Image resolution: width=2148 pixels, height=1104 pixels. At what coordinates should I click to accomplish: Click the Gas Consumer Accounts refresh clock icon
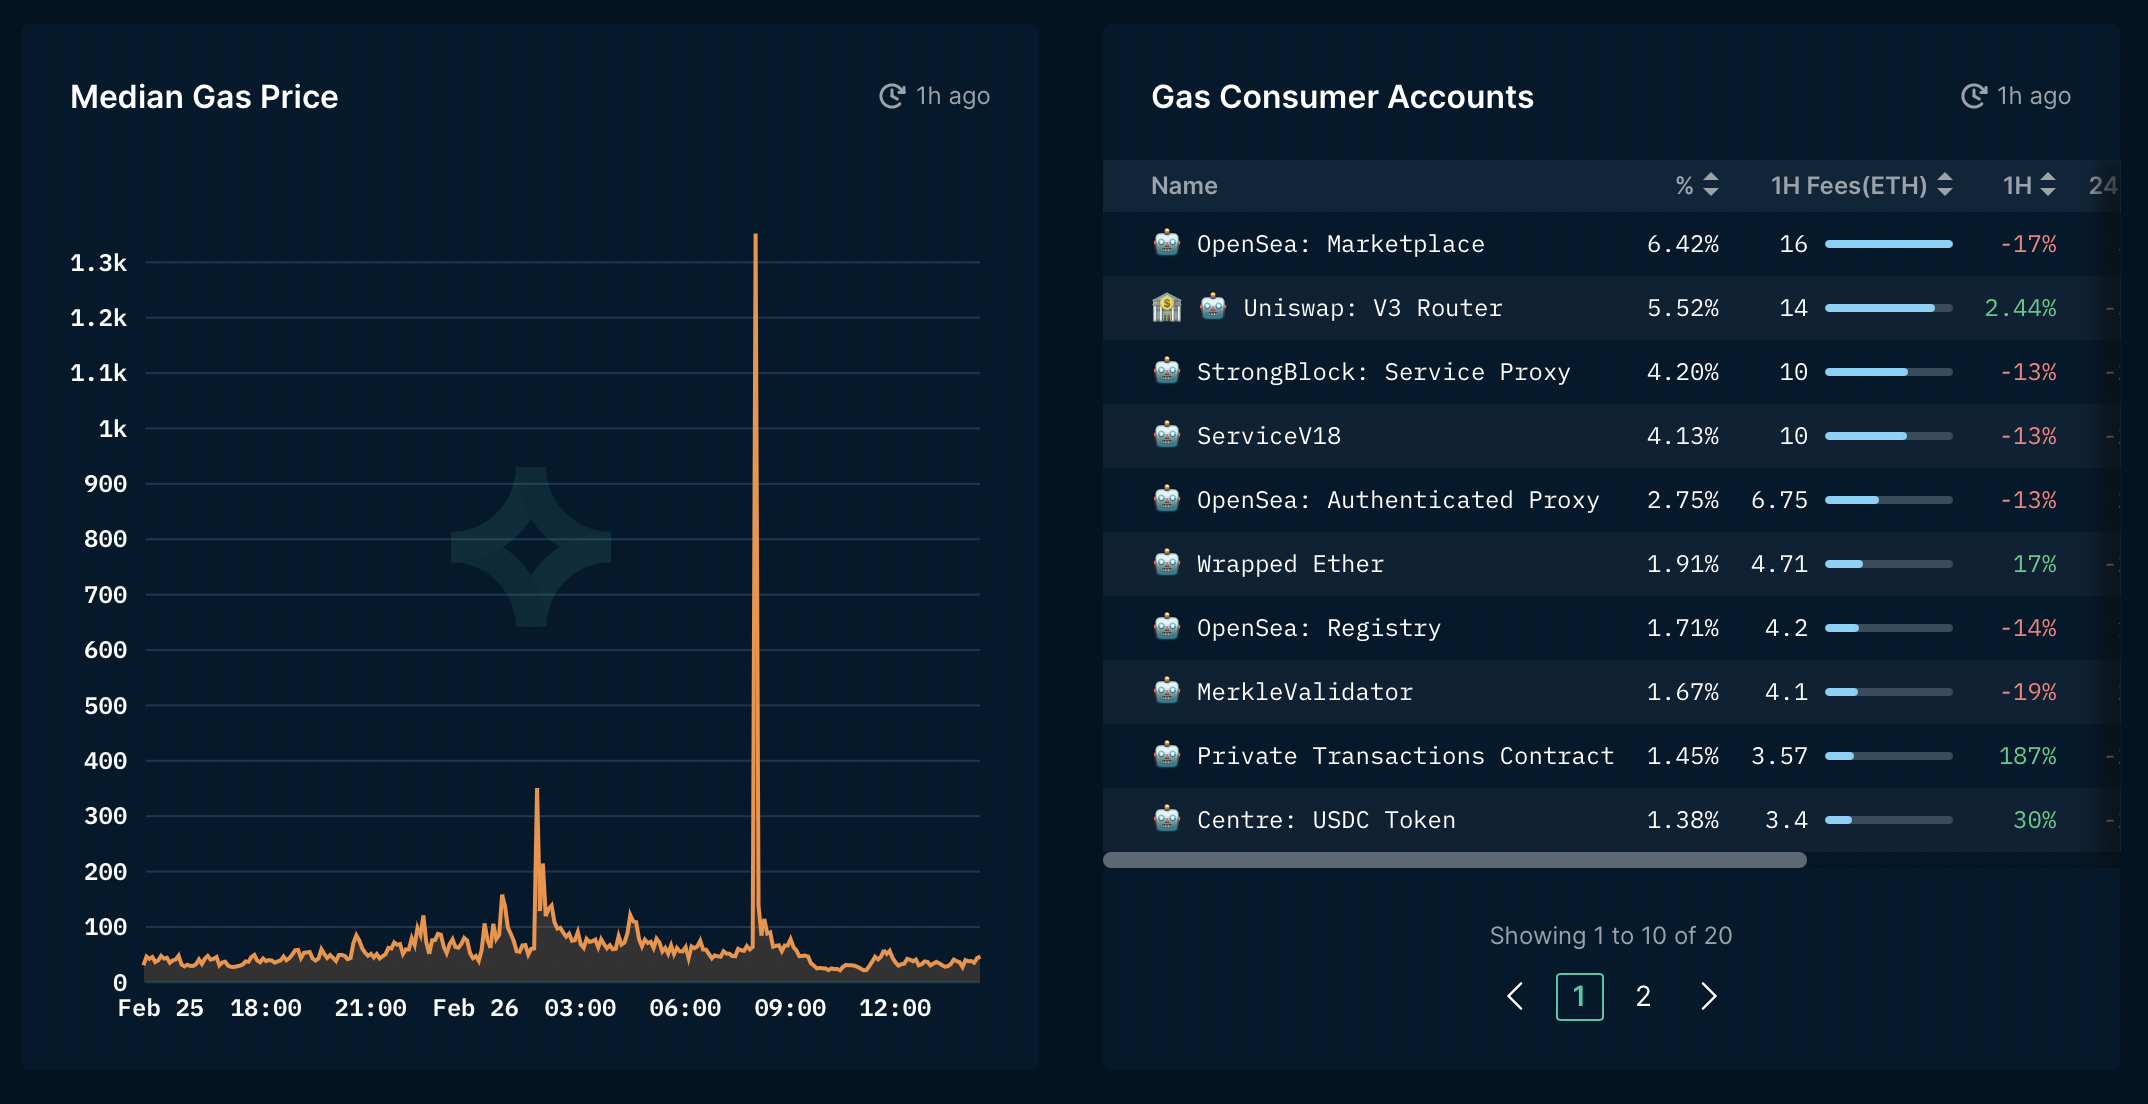click(1974, 96)
